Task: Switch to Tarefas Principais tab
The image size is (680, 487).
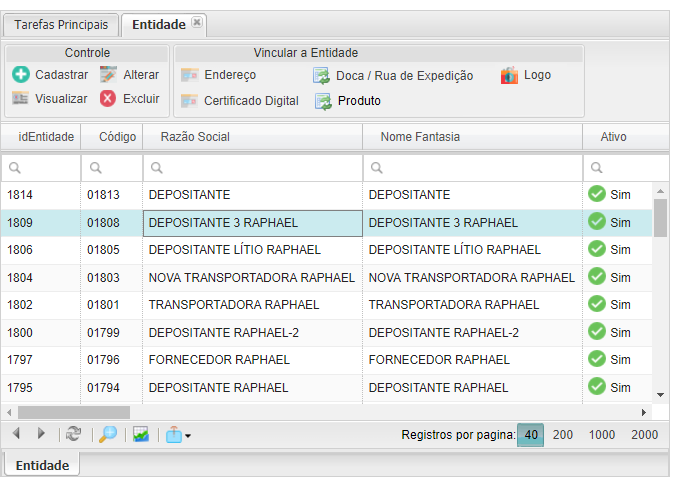Action: (61, 25)
